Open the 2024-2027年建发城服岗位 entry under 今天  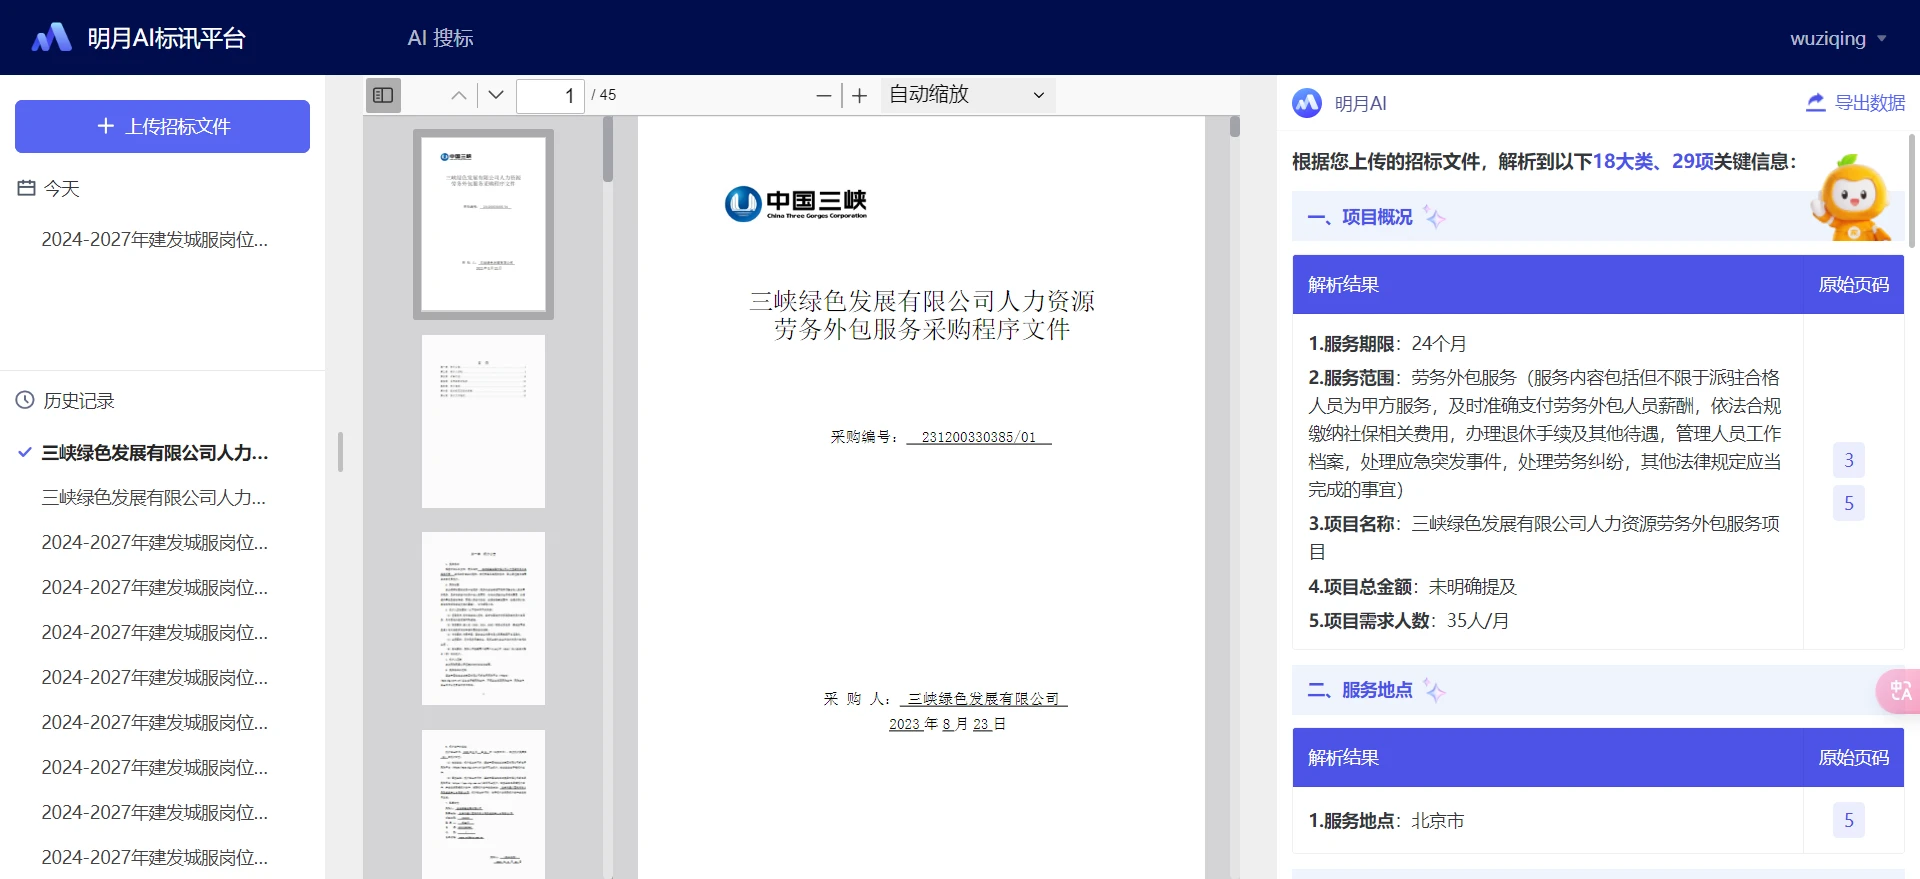click(x=155, y=239)
